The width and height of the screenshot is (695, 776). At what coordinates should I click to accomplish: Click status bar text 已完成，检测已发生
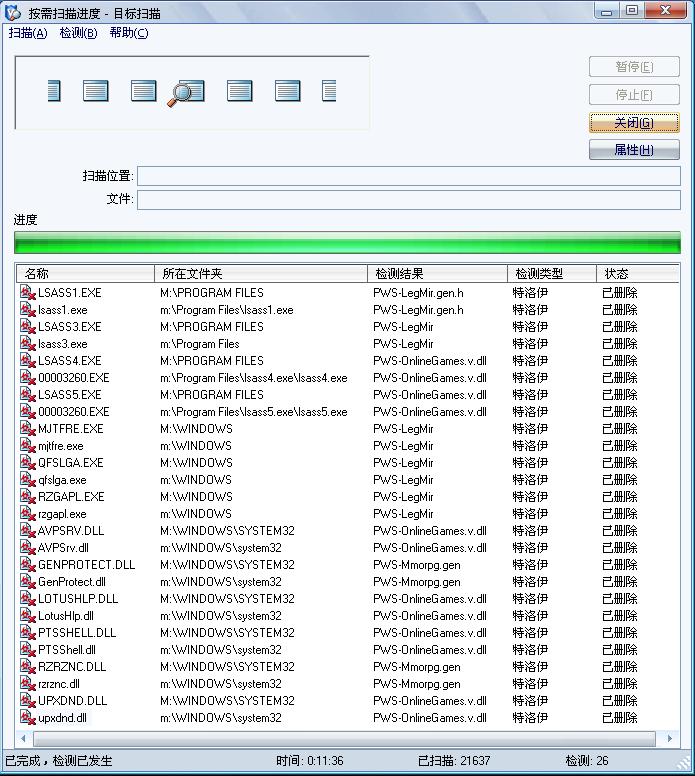[59, 761]
